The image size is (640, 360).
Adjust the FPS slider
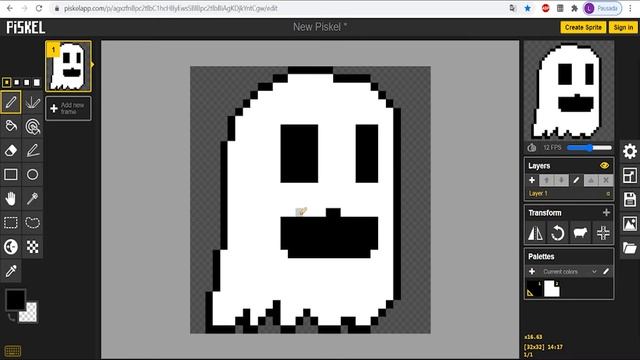click(589, 147)
